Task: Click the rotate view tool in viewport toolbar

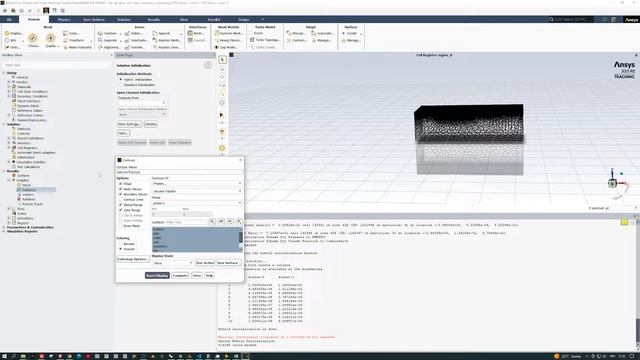Action: [222, 69]
